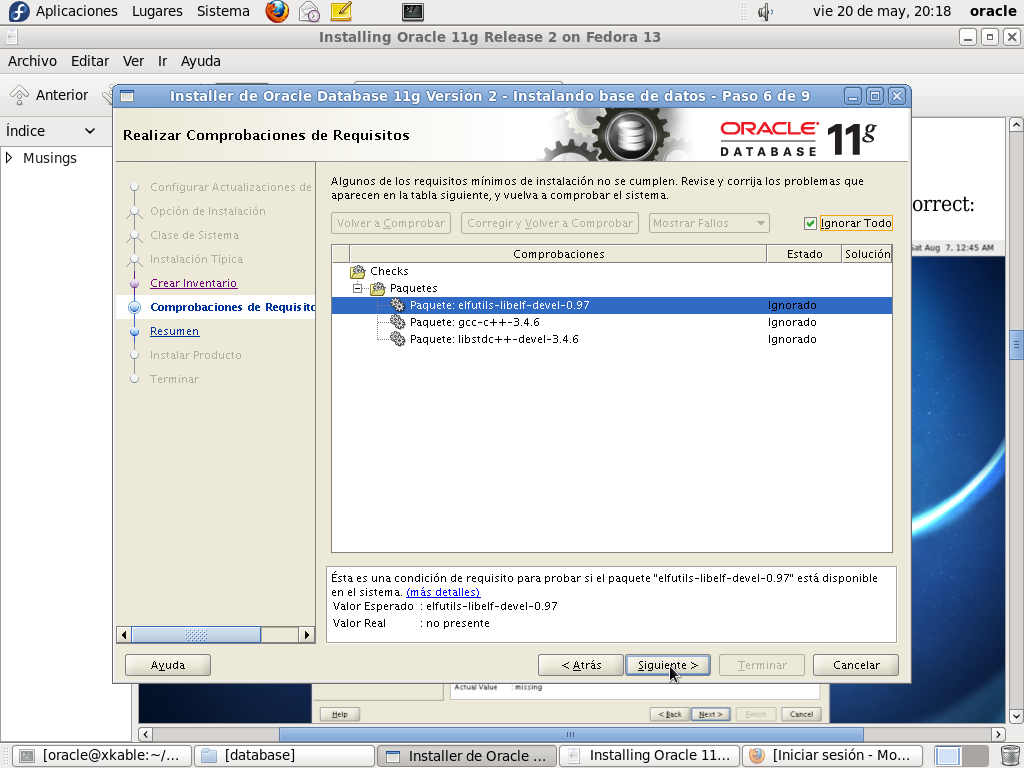Click right arrow of steps panel scrollbar
This screenshot has width=1024, height=768.
coord(306,634)
